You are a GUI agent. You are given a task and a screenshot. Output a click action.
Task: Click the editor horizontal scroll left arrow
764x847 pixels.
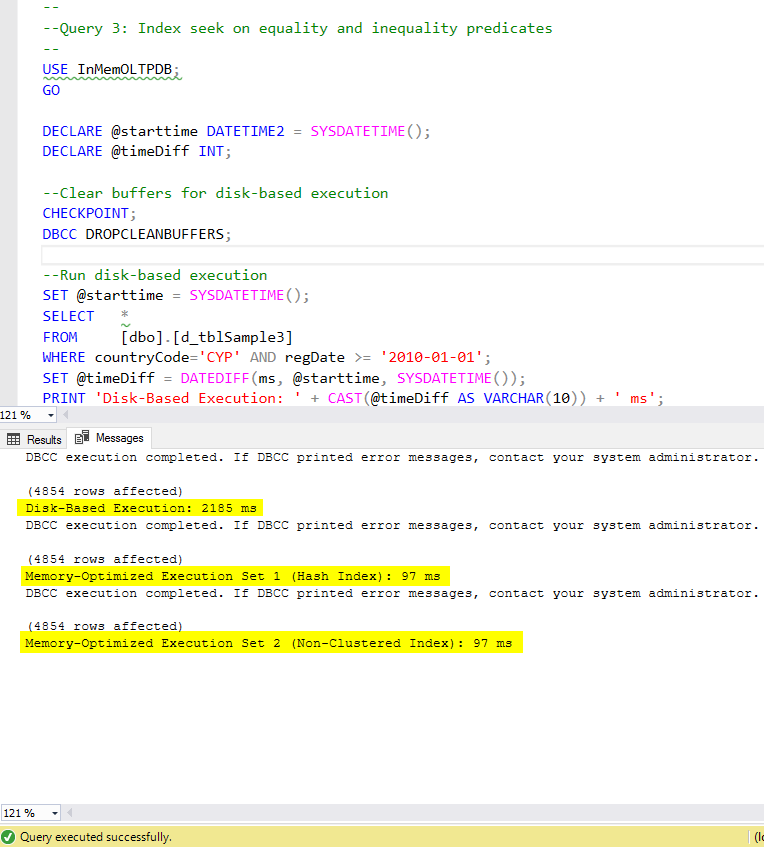(65, 415)
